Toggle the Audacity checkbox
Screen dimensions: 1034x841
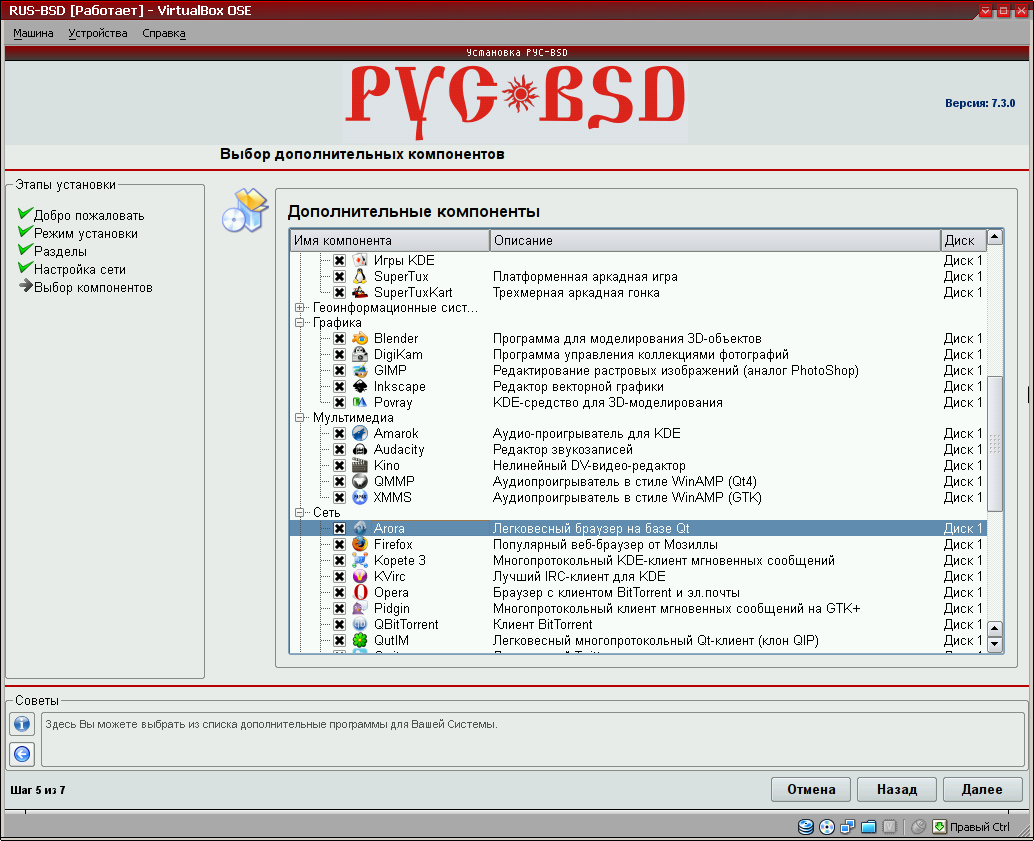(x=339, y=450)
